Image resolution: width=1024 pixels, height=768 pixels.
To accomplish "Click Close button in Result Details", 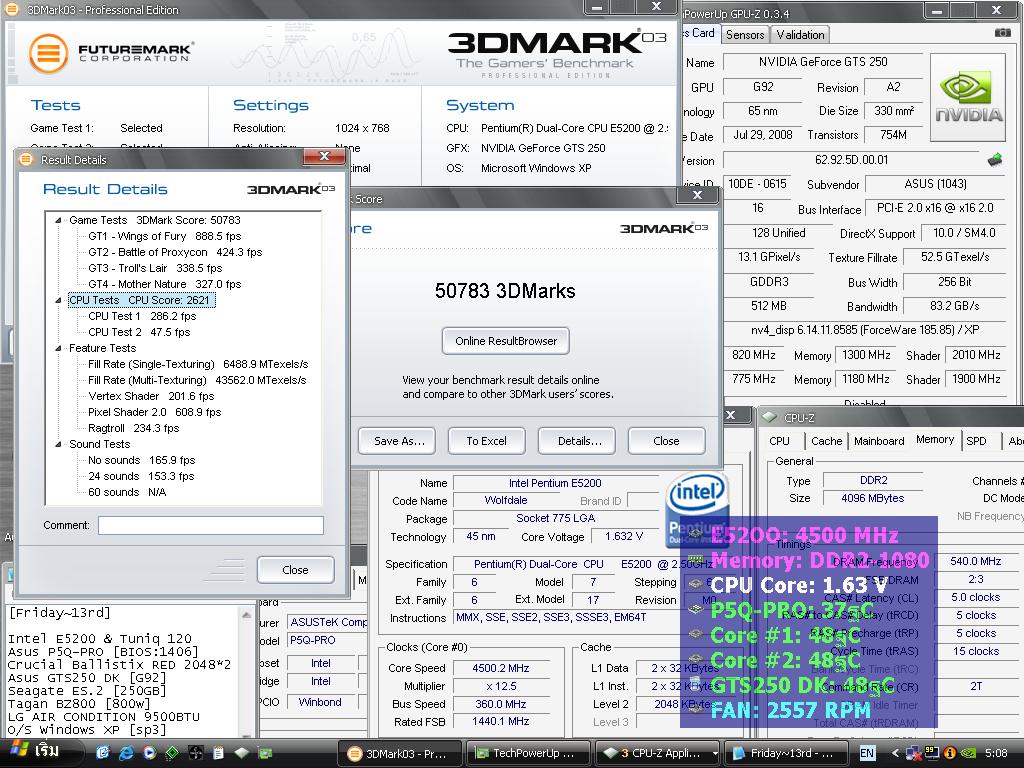I will pyautogui.click(x=295, y=569).
